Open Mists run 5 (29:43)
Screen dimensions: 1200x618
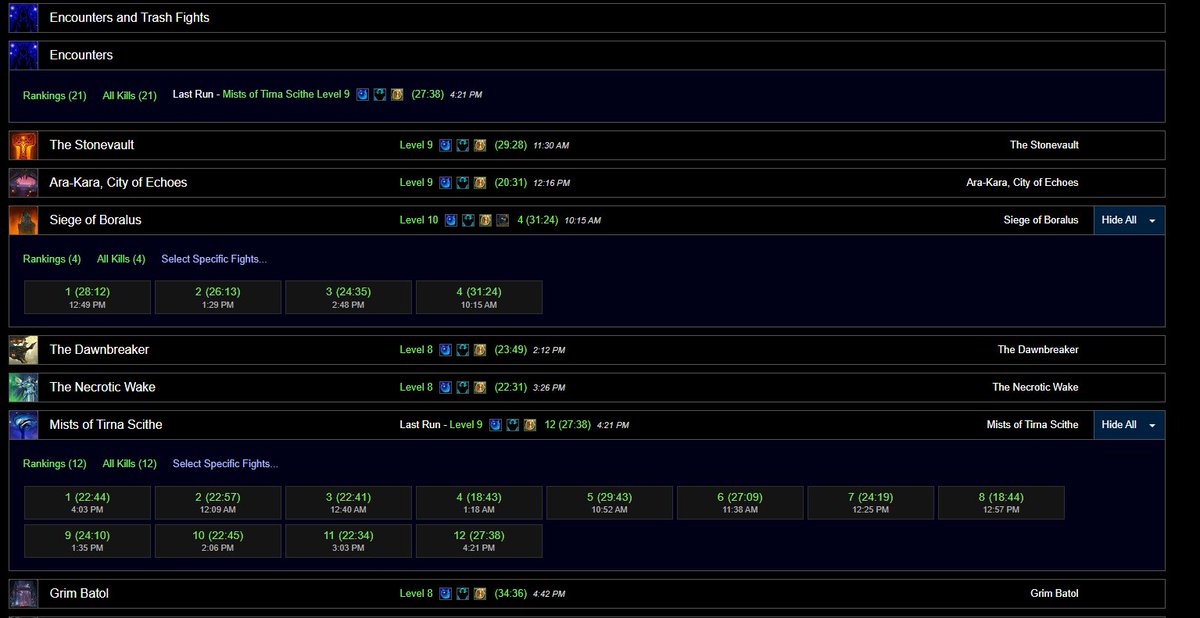pyautogui.click(x=610, y=503)
